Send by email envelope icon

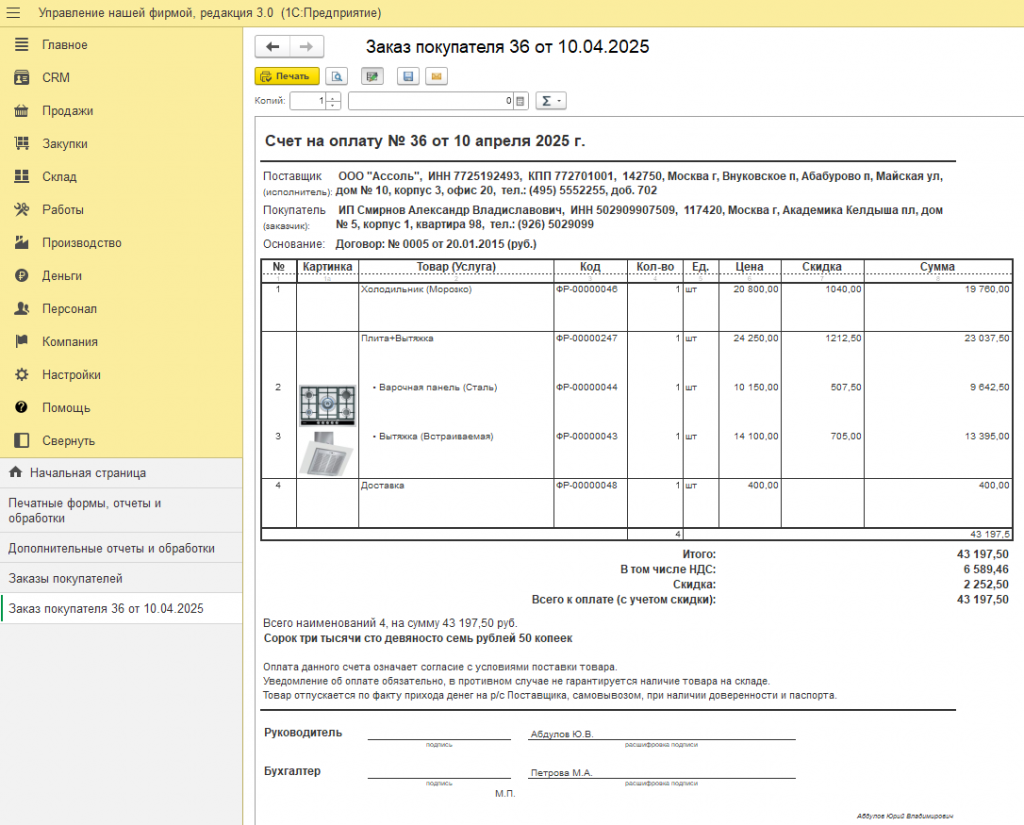tap(436, 76)
